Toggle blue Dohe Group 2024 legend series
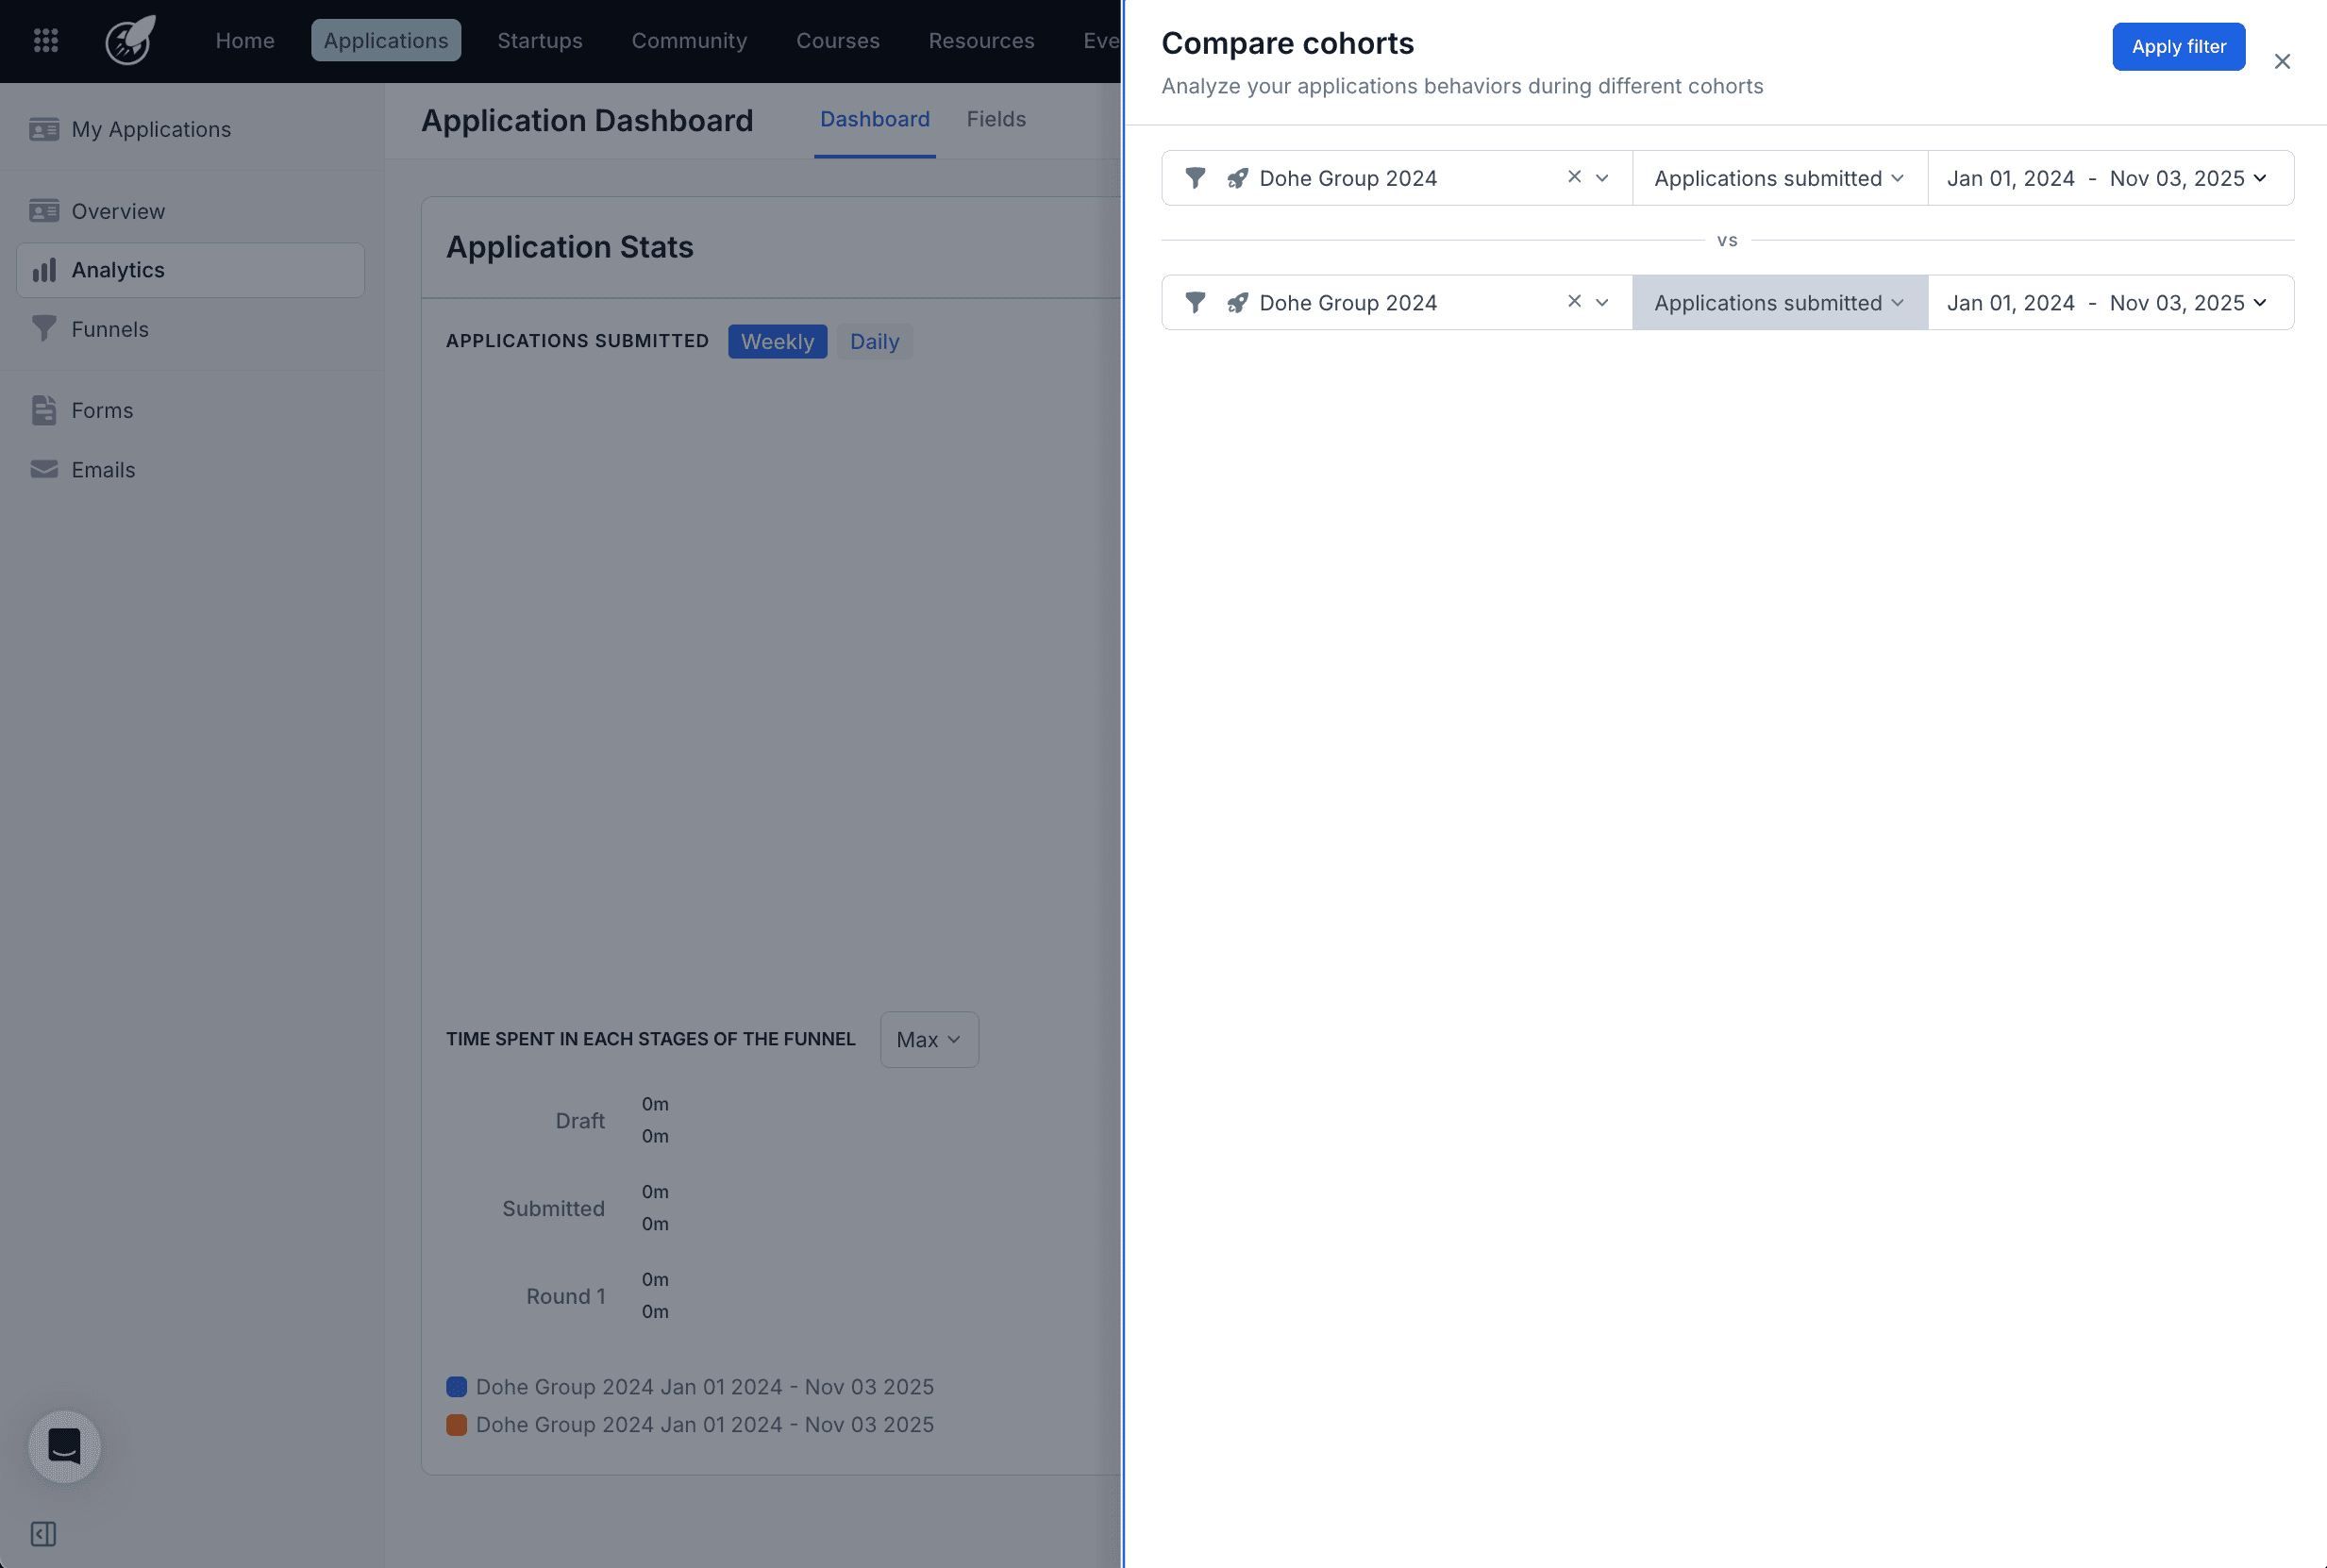2327x1568 pixels. click(457, 1387)
